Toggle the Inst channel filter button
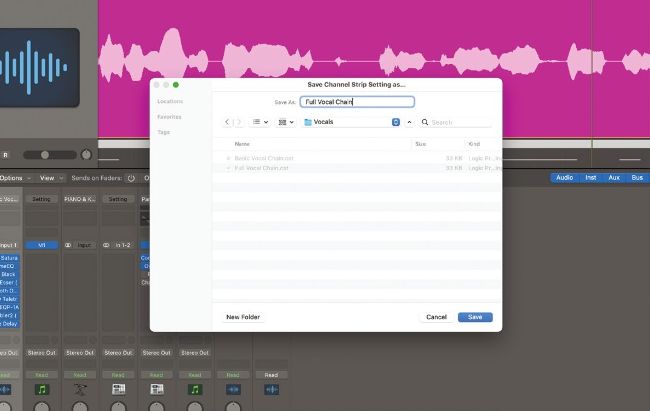This screenshot has height=411, width=650. (590, 178)
